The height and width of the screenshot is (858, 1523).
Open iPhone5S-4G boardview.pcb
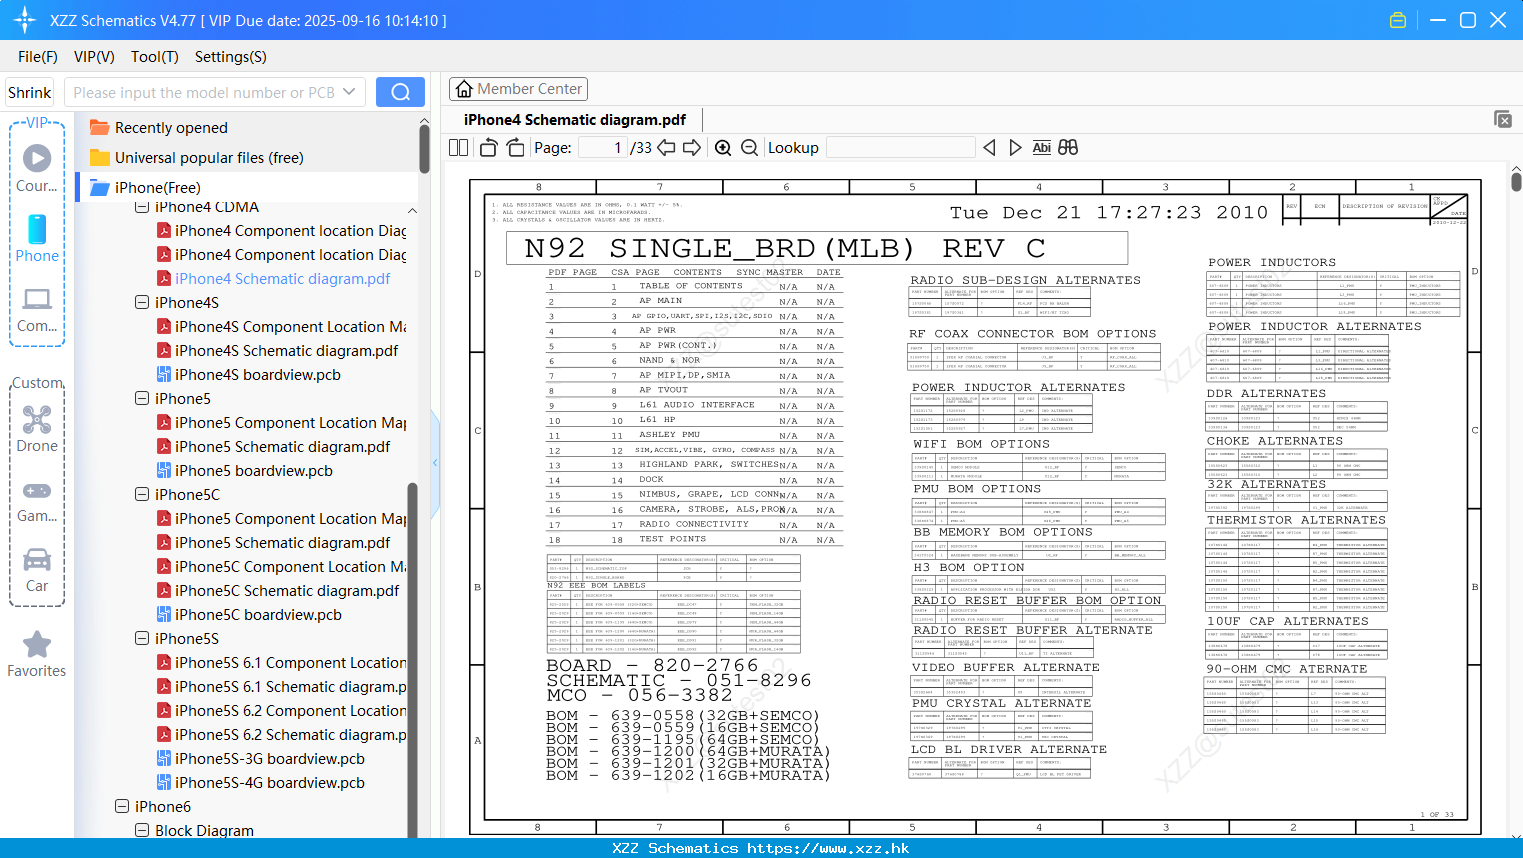tap(260, 783)
